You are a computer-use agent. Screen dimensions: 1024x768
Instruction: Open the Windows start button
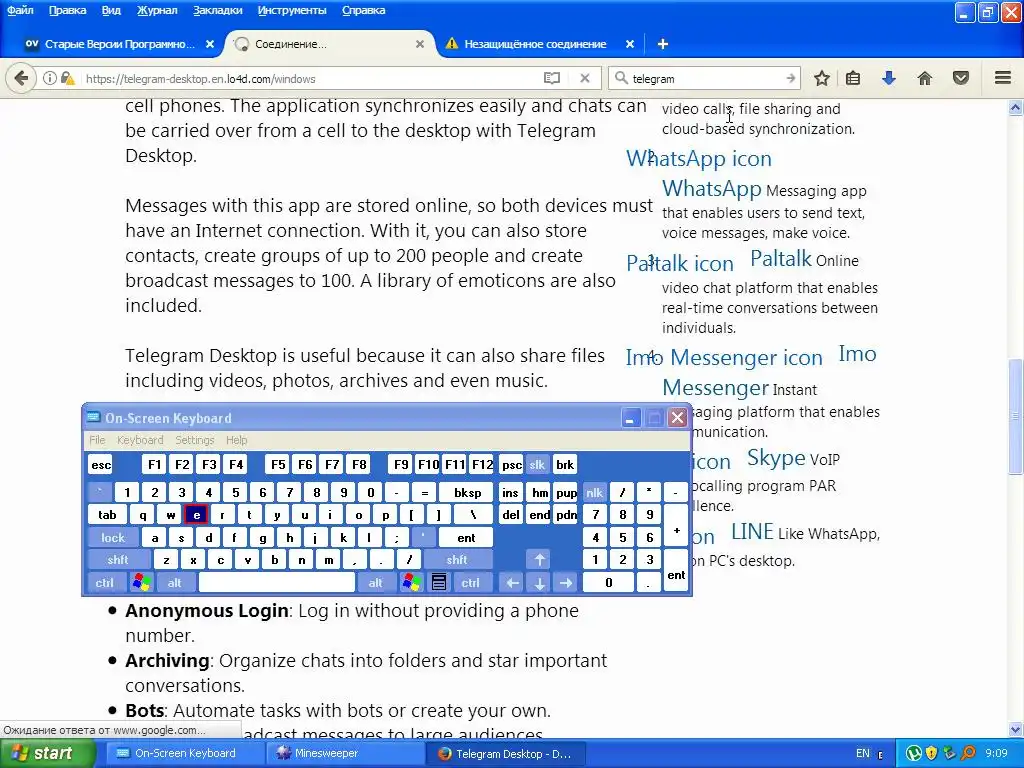coord(48,753)
